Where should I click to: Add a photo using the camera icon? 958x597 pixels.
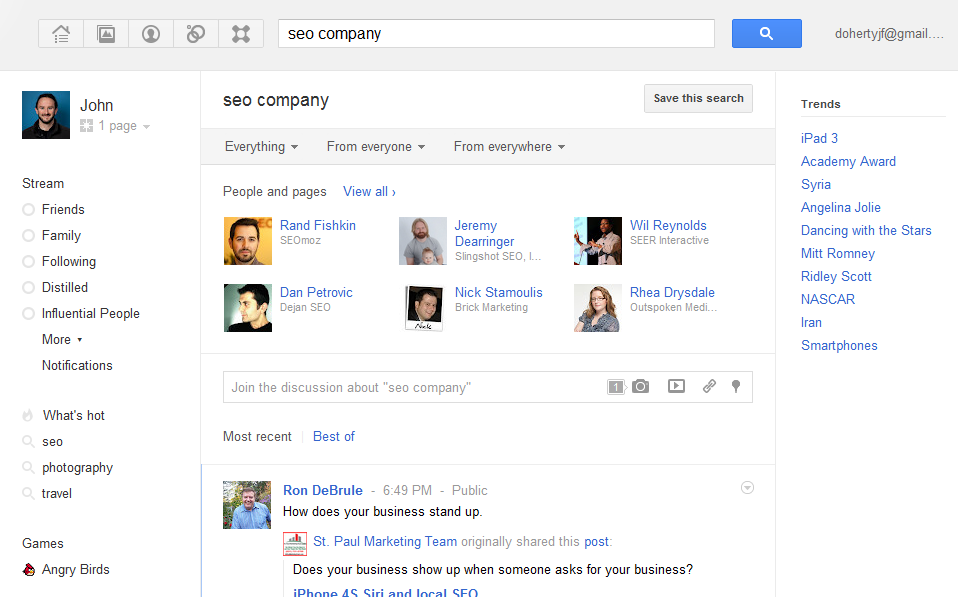pos(640,386)
